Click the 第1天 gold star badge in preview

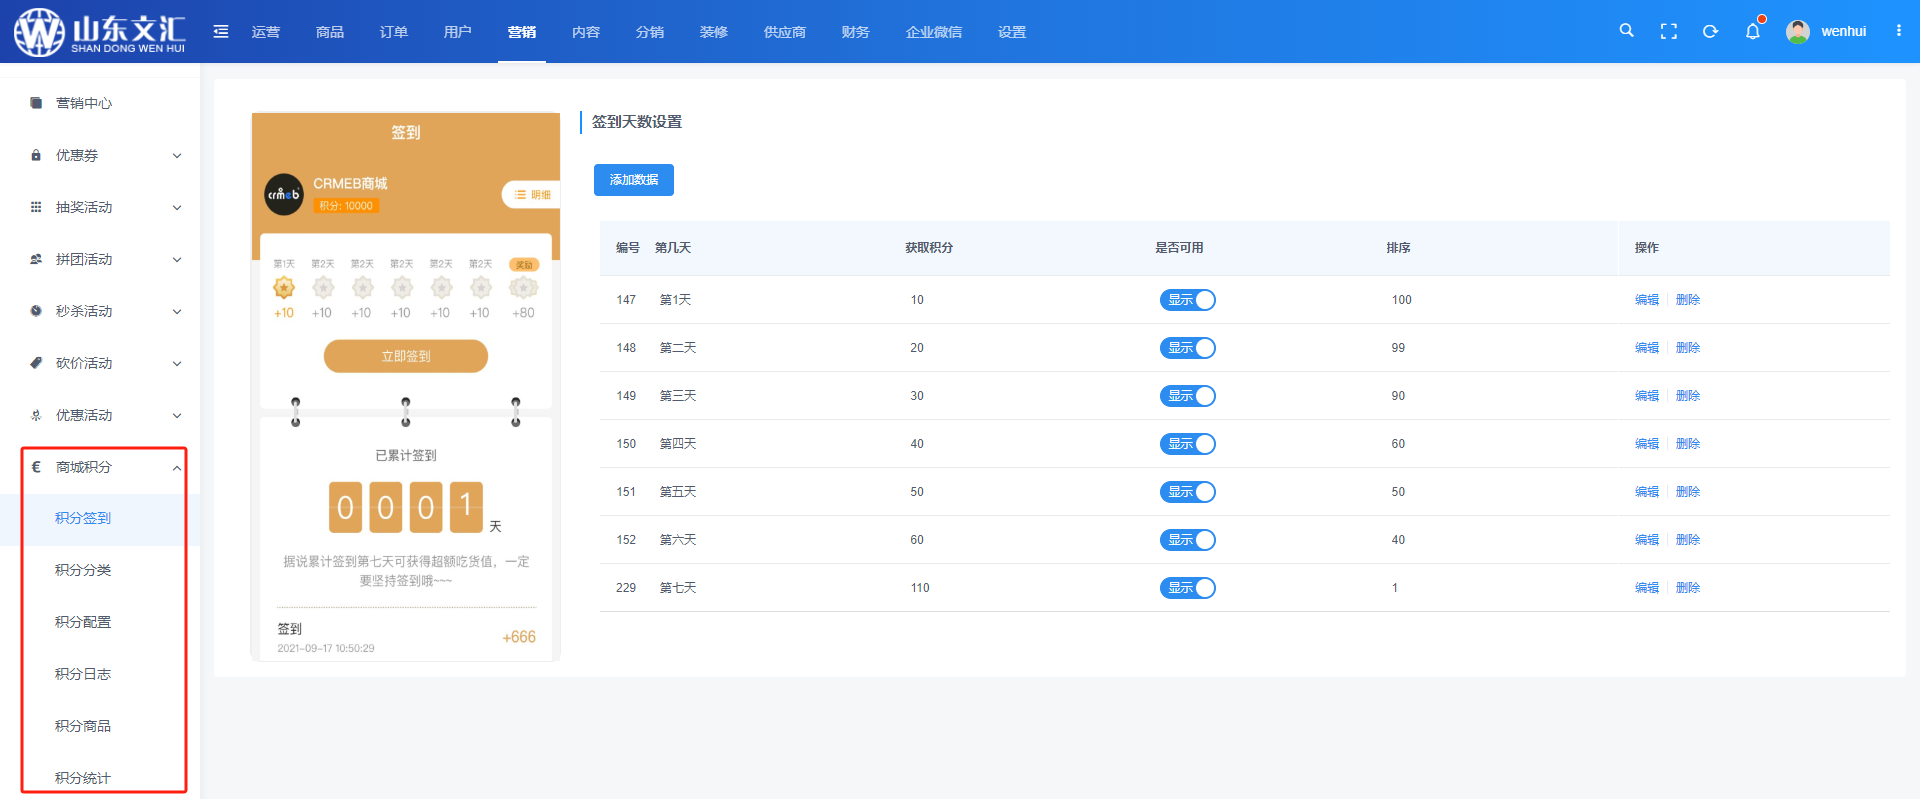(284, 288)
